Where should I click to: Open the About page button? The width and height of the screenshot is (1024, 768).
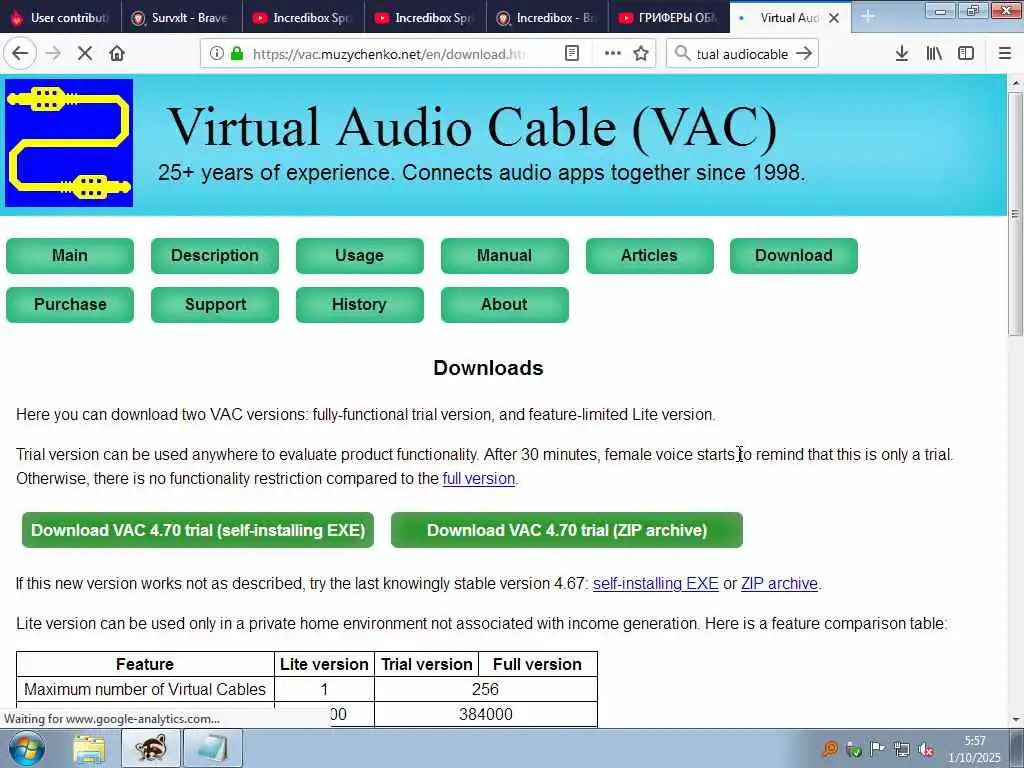tap(505, 304)
